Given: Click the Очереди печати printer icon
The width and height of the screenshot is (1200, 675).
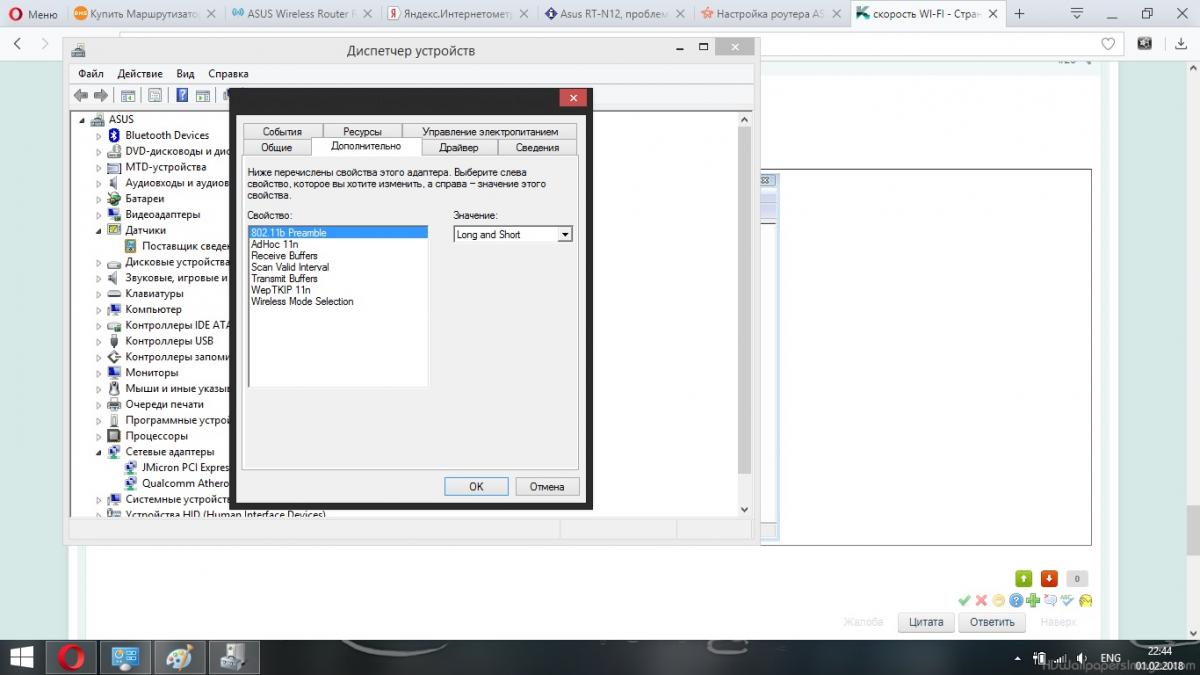Looking at the screenshot, I should (114, 404).
